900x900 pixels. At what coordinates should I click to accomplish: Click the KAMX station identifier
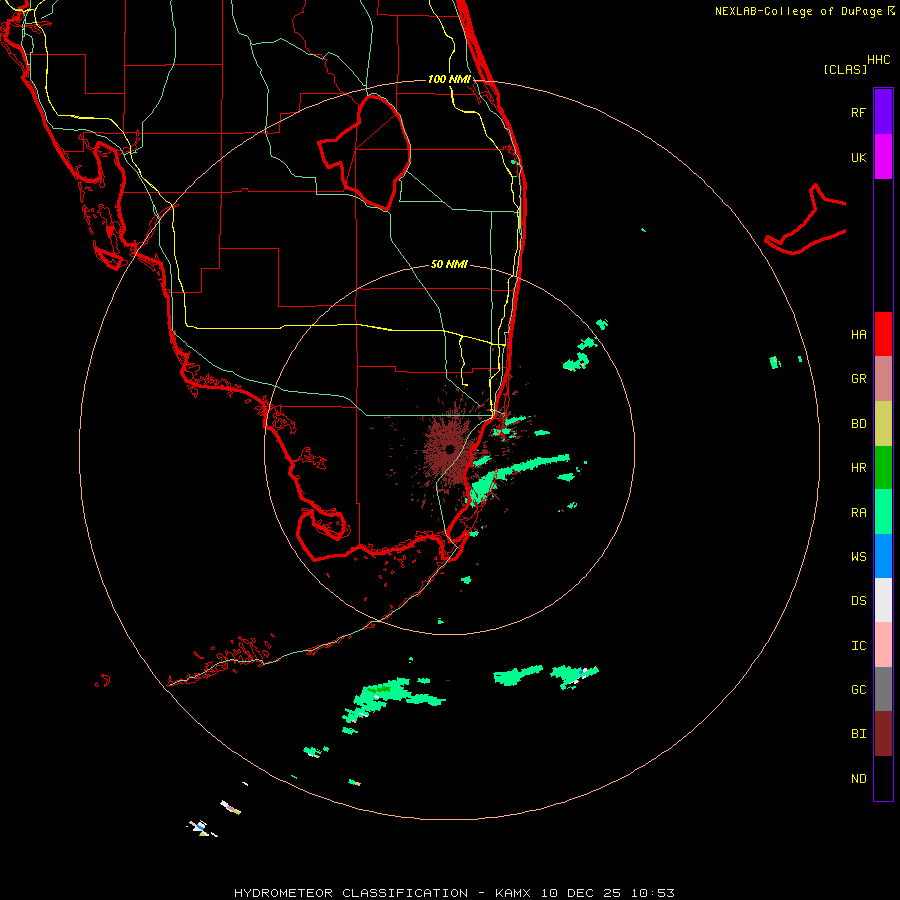[513, 893]
